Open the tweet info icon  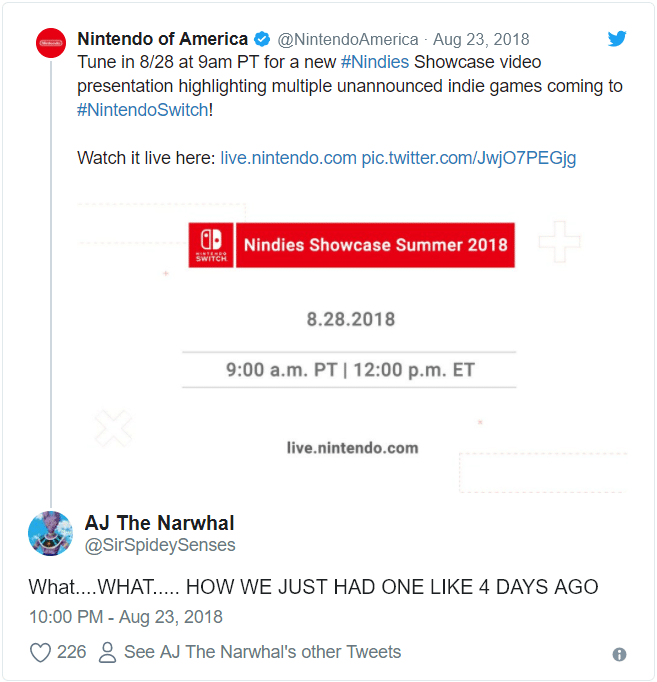(x=619, y=654)
